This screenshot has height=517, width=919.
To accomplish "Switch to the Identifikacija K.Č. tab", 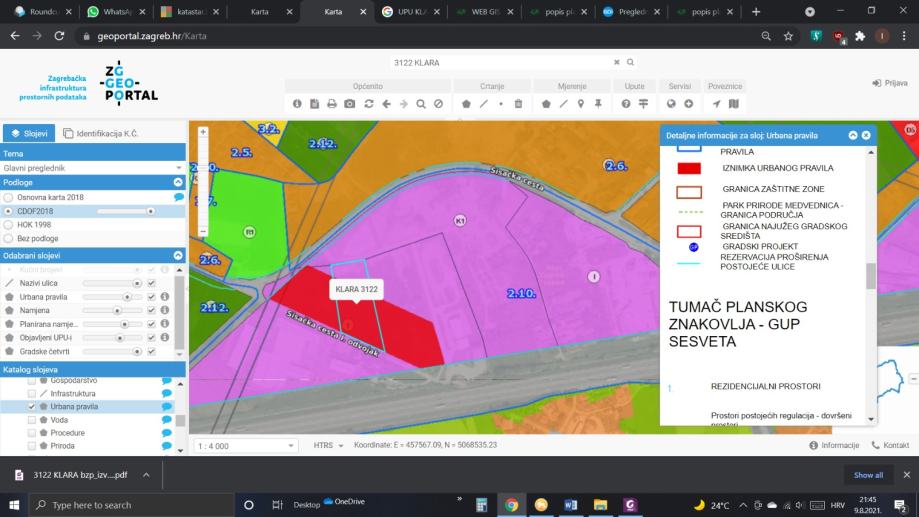I will tap(98, 133).
